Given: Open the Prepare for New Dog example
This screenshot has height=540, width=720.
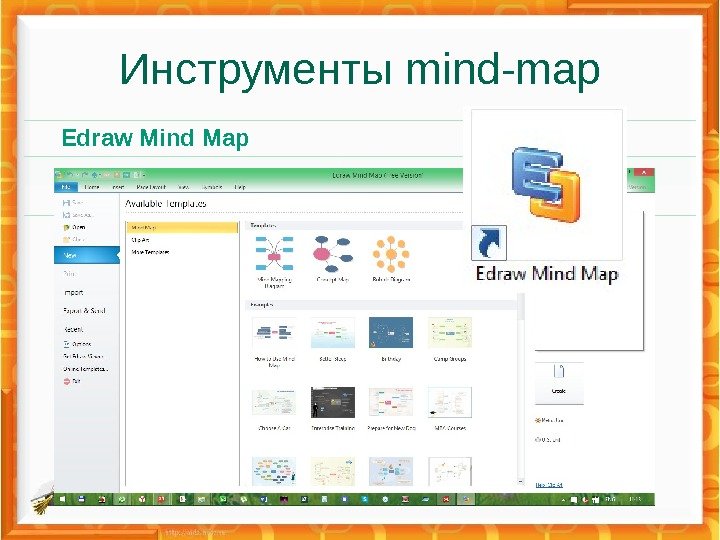Looking at the screenshot, I should 391,402.
